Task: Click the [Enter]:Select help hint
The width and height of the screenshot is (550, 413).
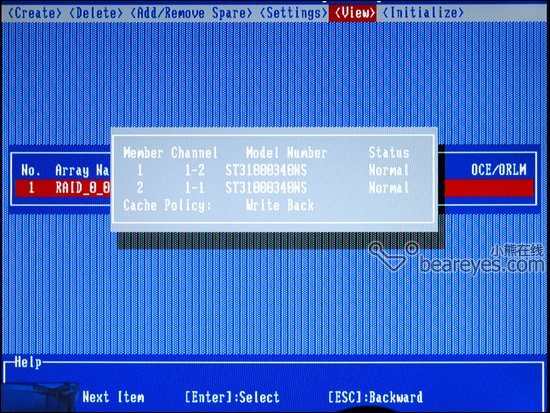Action: coord(232,397)
